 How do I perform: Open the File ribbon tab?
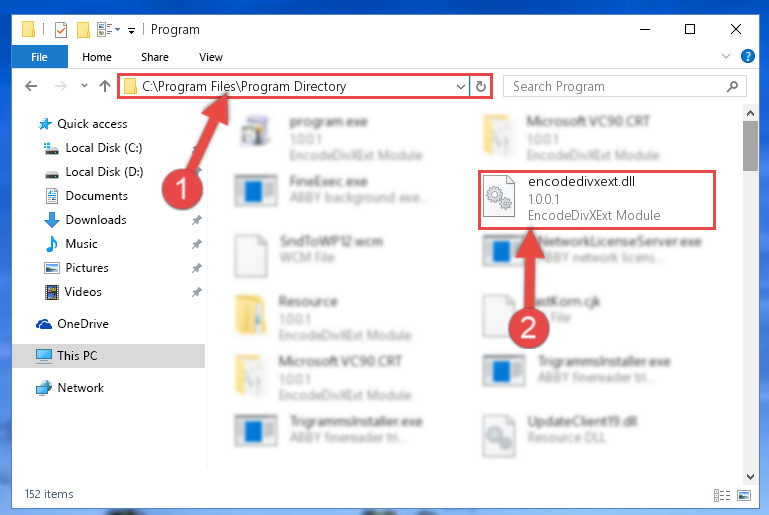[x=39, y=57]
